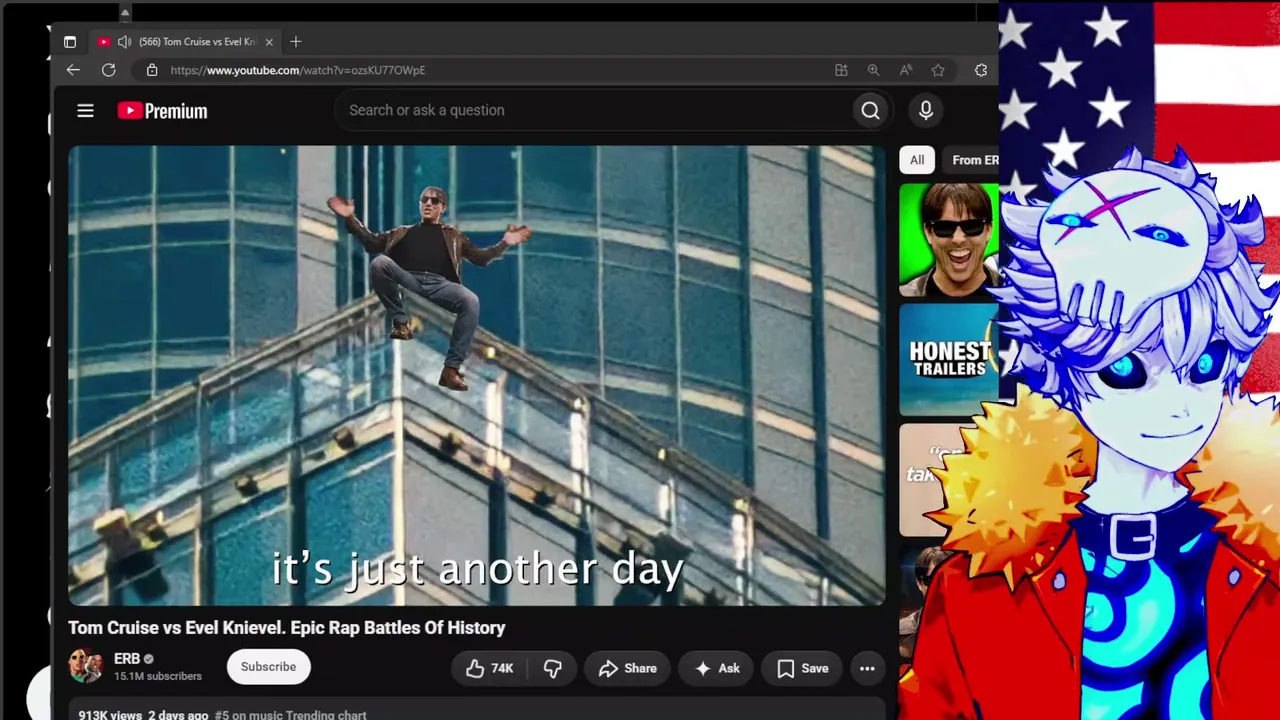Screen dimensions: 1280x720
Task: Activate the Read Aloud icon
Action: click(905, 70)
